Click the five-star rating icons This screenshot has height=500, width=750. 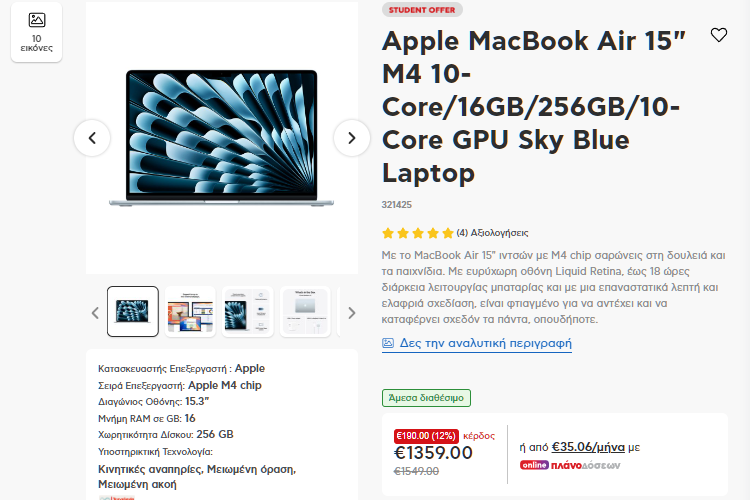point(418,233)
